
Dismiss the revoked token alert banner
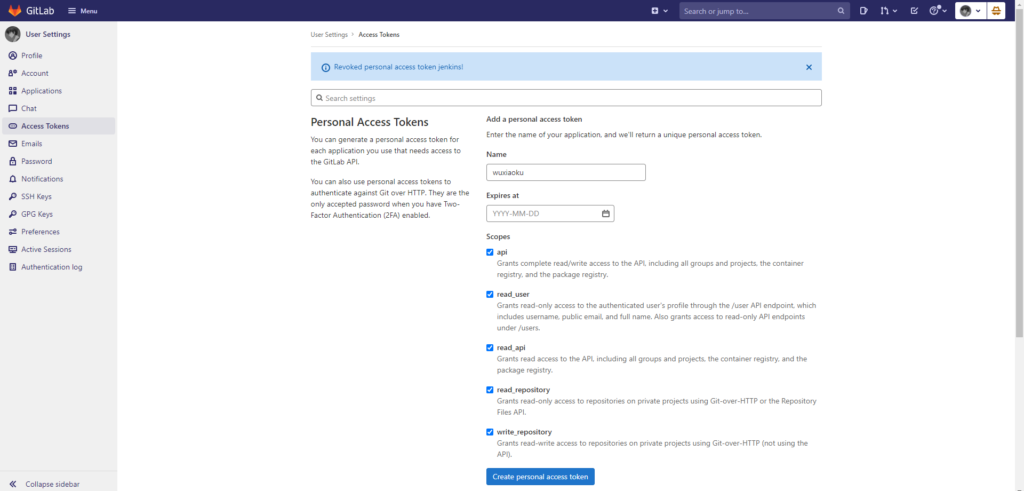808,67
